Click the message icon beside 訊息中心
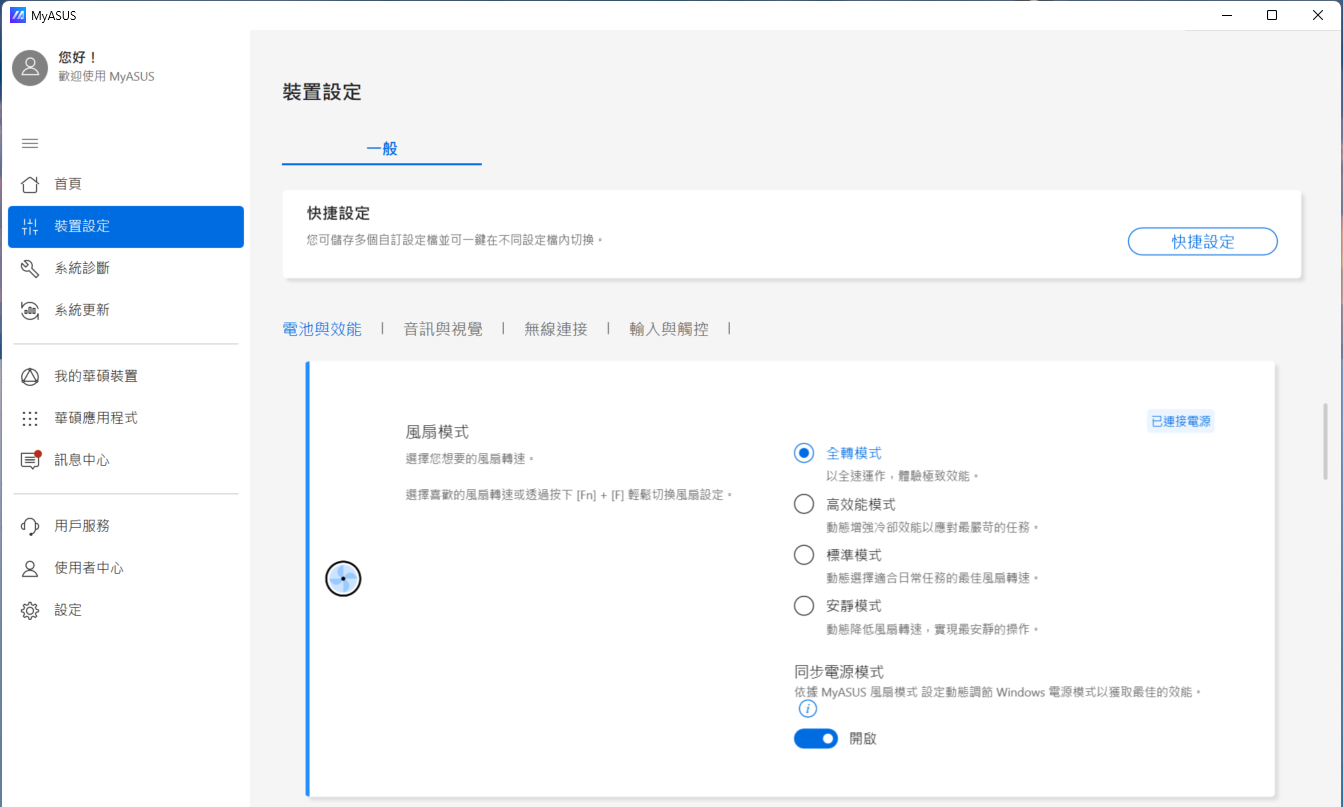 (30, 460)
